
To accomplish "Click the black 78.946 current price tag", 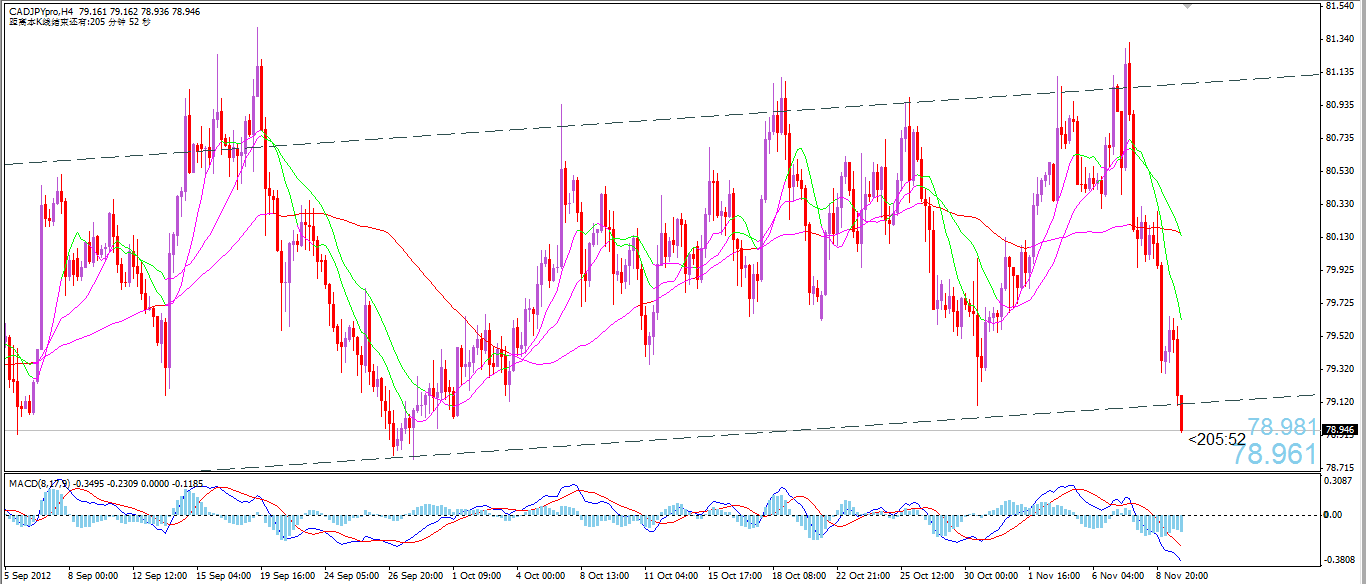I will pyautogui.click(x=1340, y=430).
